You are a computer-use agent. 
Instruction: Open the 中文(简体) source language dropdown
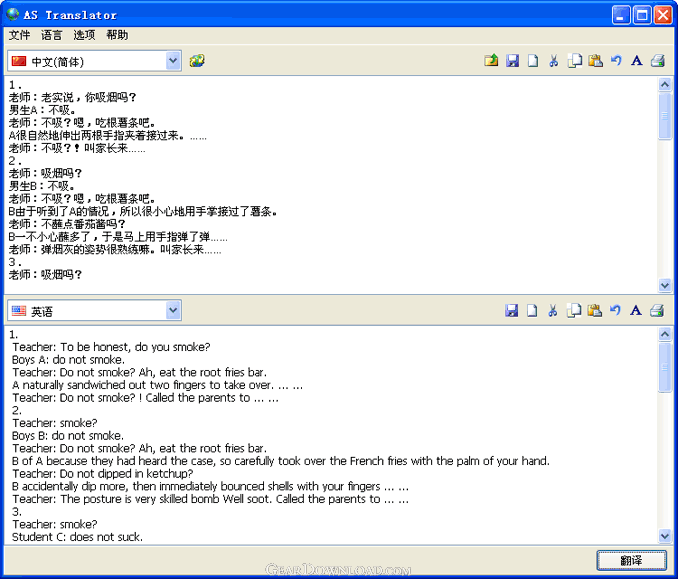click(x=173, y=61)
